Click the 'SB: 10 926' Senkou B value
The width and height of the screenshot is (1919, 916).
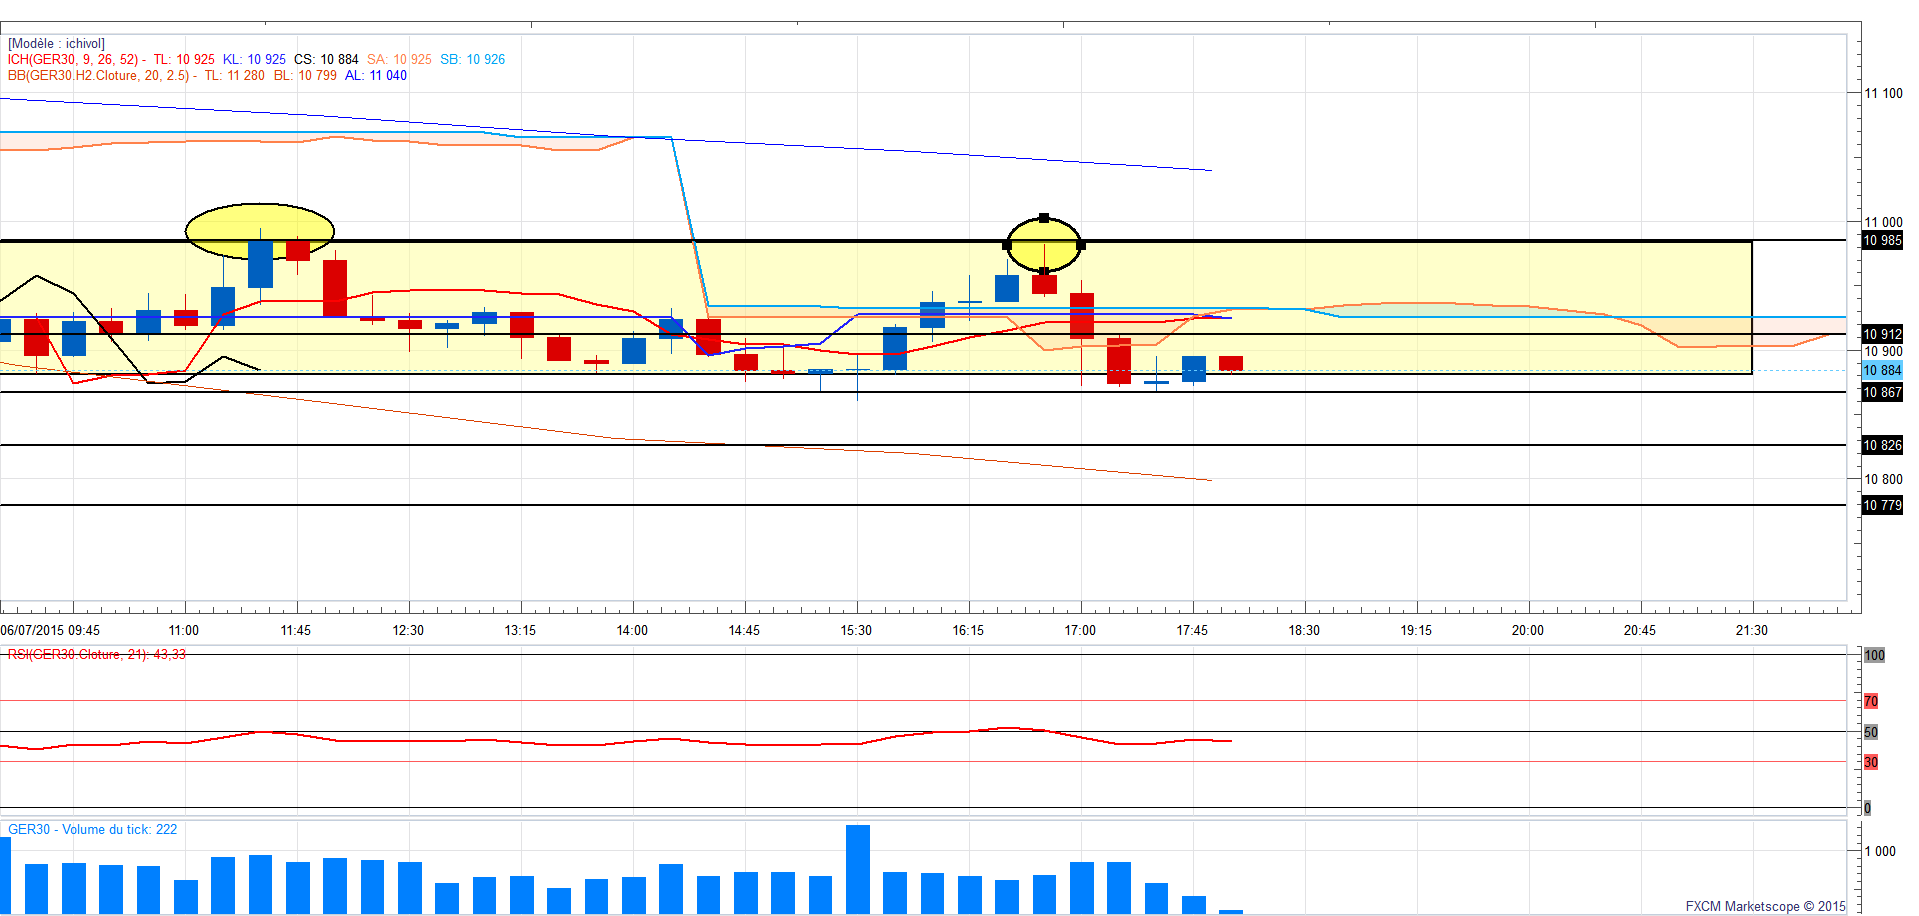[x=473, y=60]
